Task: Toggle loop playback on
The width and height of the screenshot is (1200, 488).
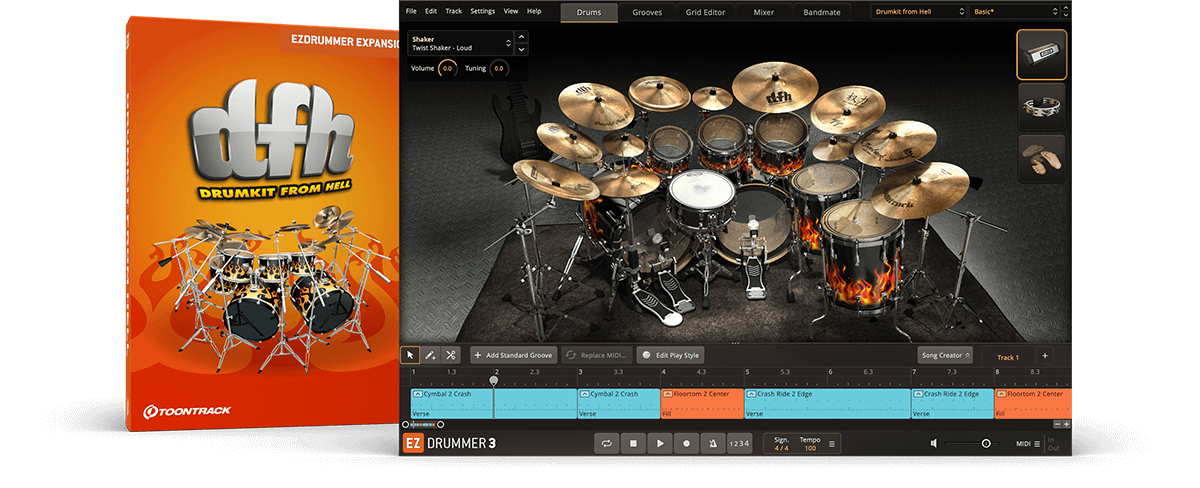Action: pyautogui.click(x=606, y=443)
